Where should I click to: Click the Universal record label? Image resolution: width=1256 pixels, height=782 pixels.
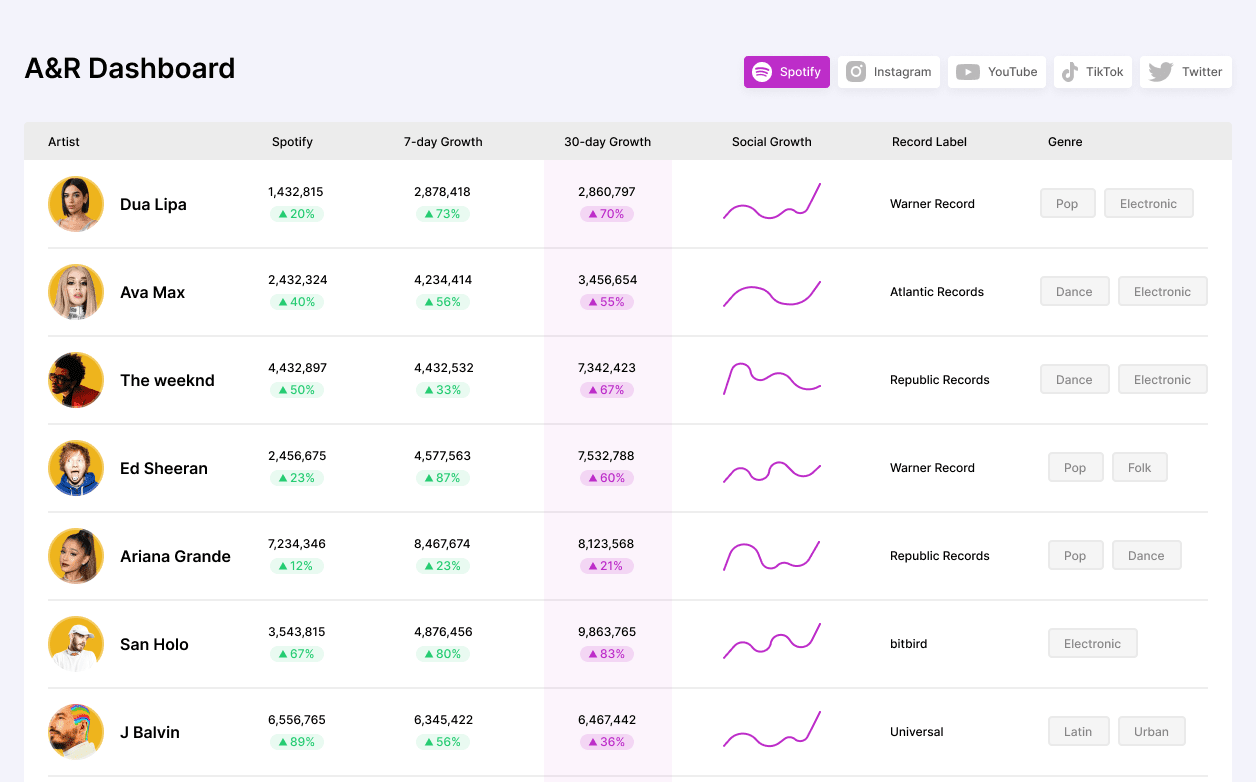[917, 732]
